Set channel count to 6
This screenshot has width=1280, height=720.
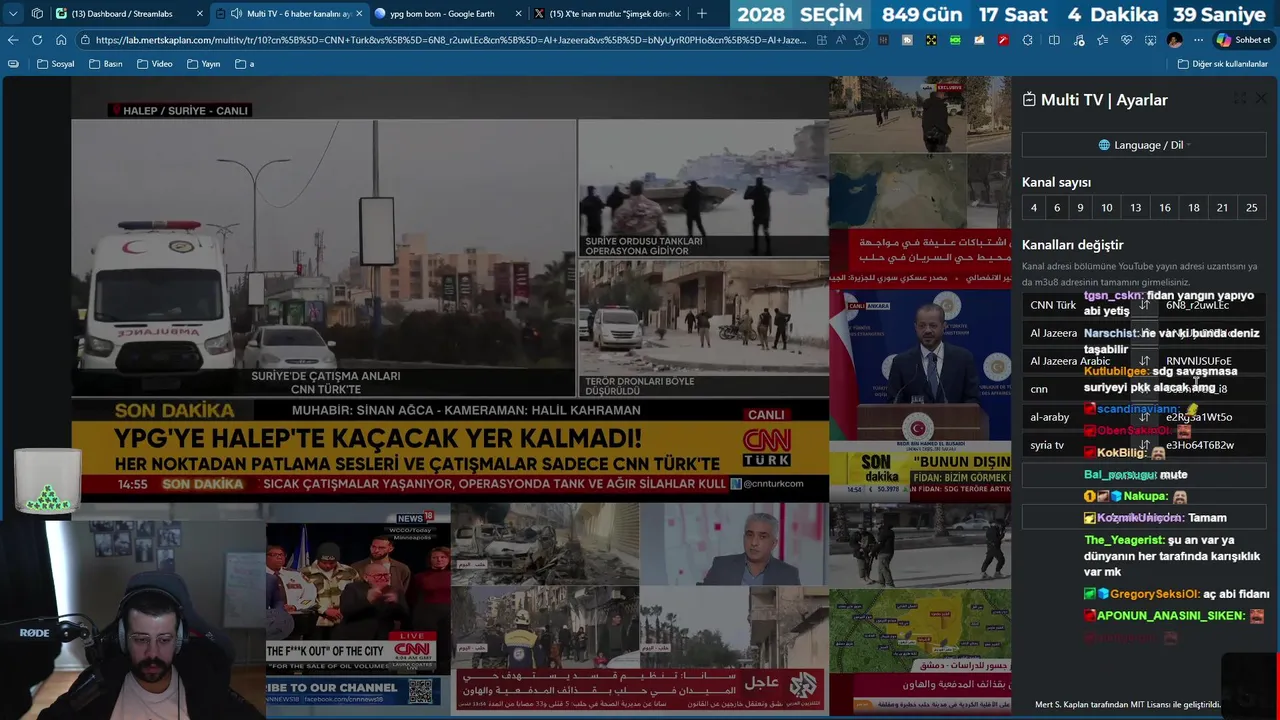point(1057,208)
